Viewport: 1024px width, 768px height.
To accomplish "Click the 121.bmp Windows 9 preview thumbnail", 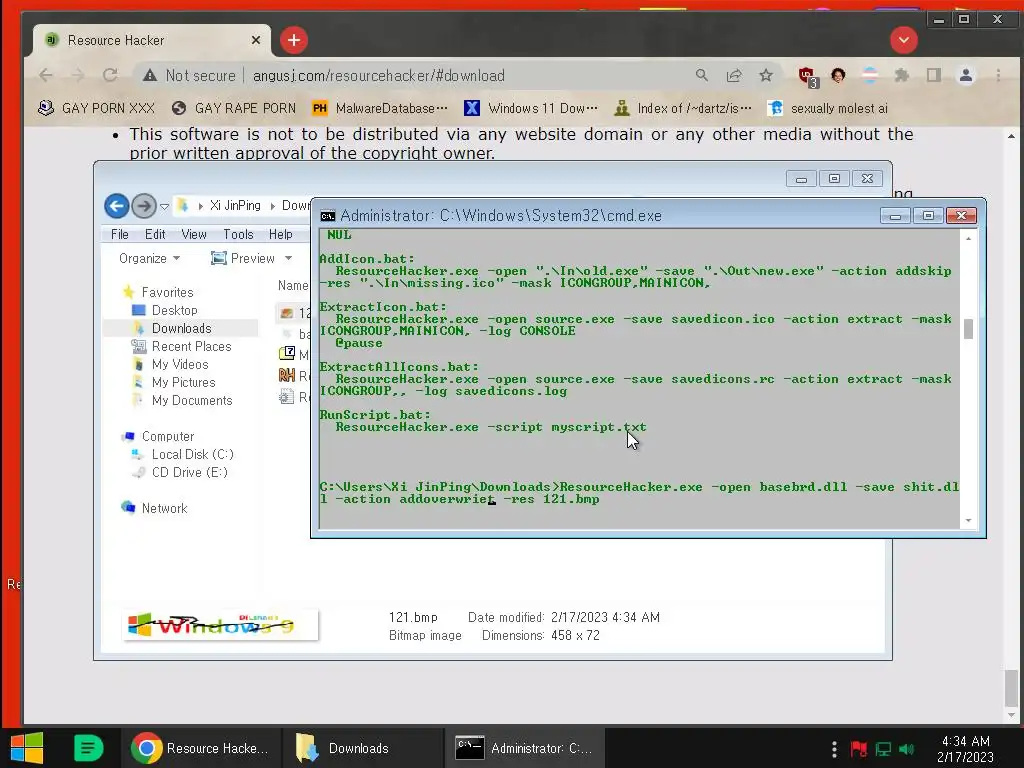I will pyautogui.click(x=220, y=625).
